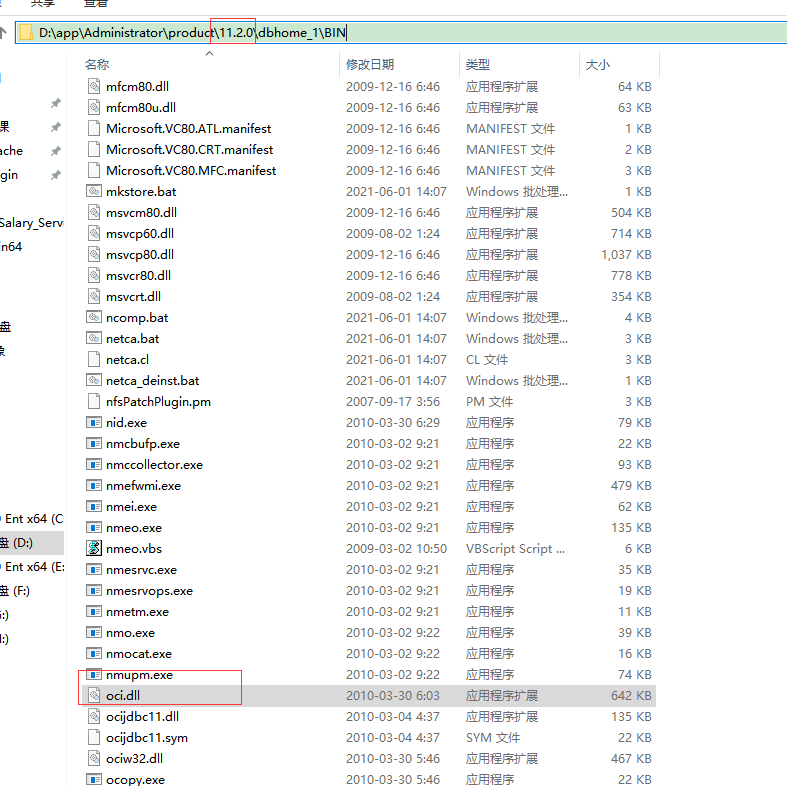Click the pin icon beside ache shortcut
This screenshot has height=786, width=787.
click(x=56, y=151)
